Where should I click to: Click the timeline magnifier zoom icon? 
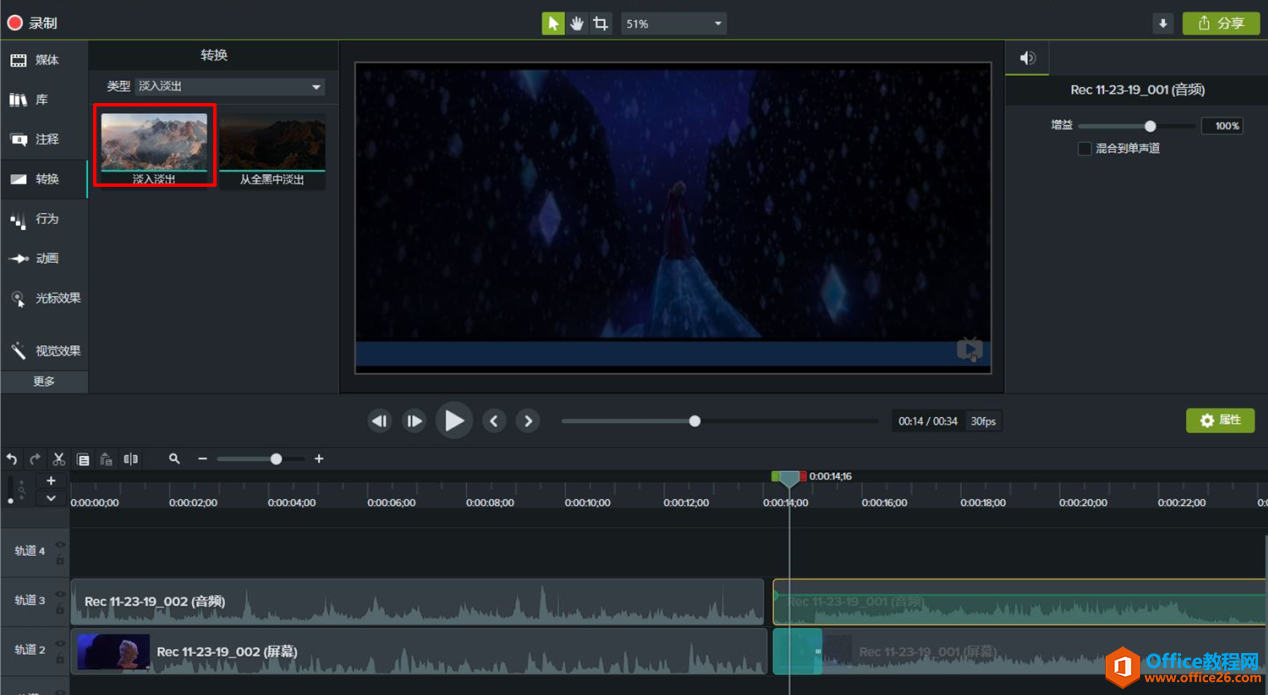click(x=174, y=459)
